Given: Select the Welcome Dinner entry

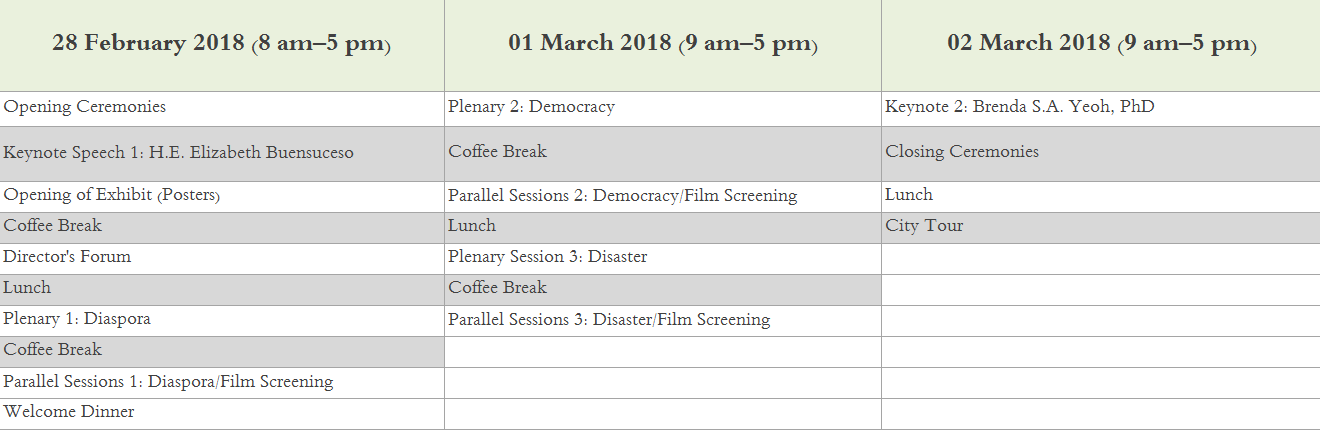Looking at the screenshot, I should (x=221, y=414).
